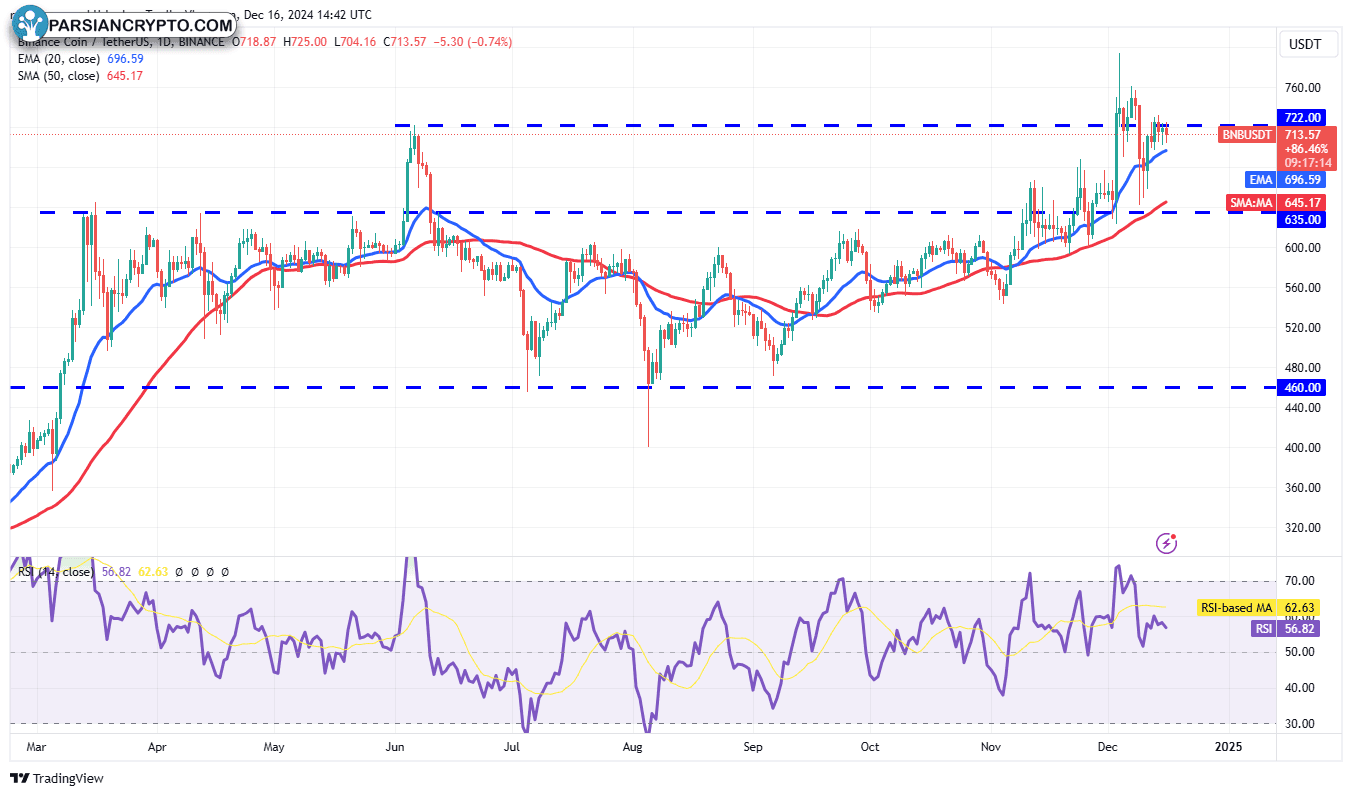Click the red 713.57 last price label
Viewport: 1352px width, 796px height.
coord(1304,135)
